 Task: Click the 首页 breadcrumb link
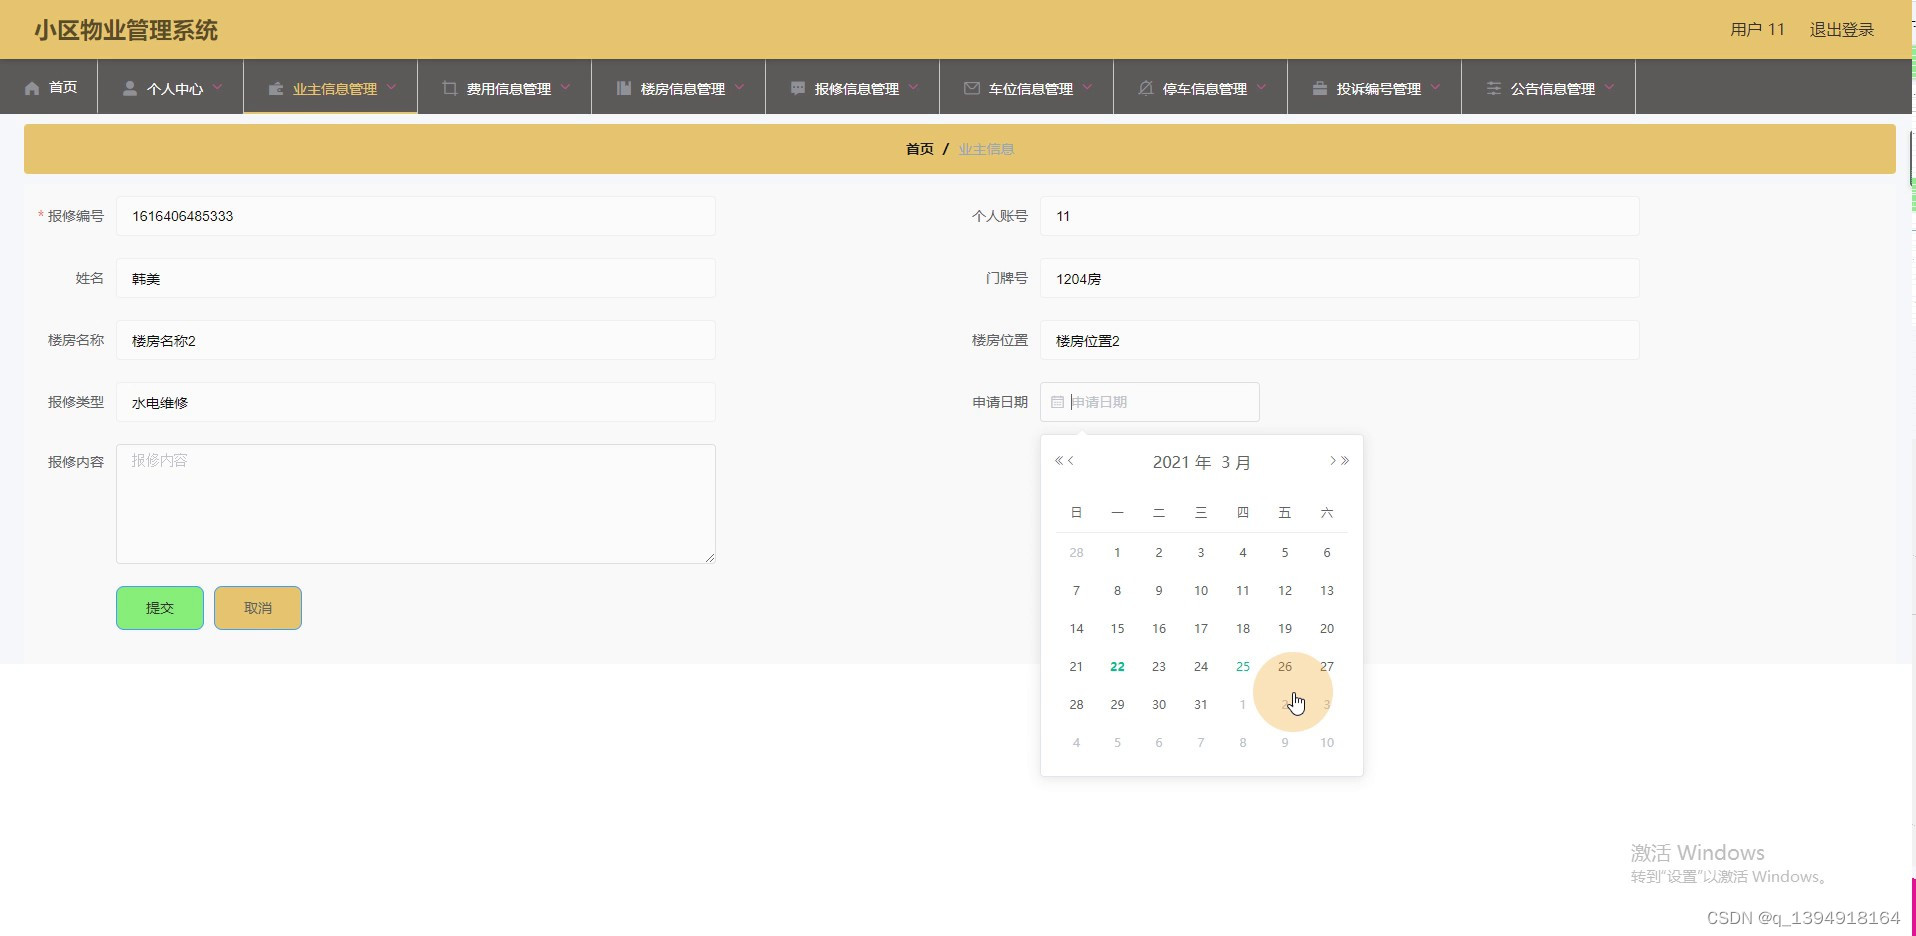(920, 149)
